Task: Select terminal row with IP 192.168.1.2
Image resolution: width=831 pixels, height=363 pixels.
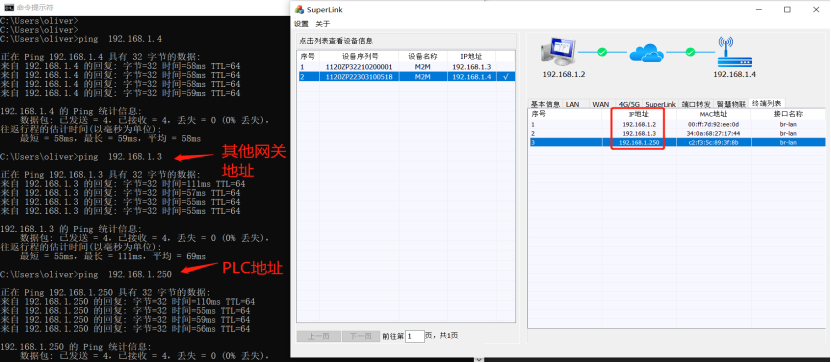Action: 676,124
